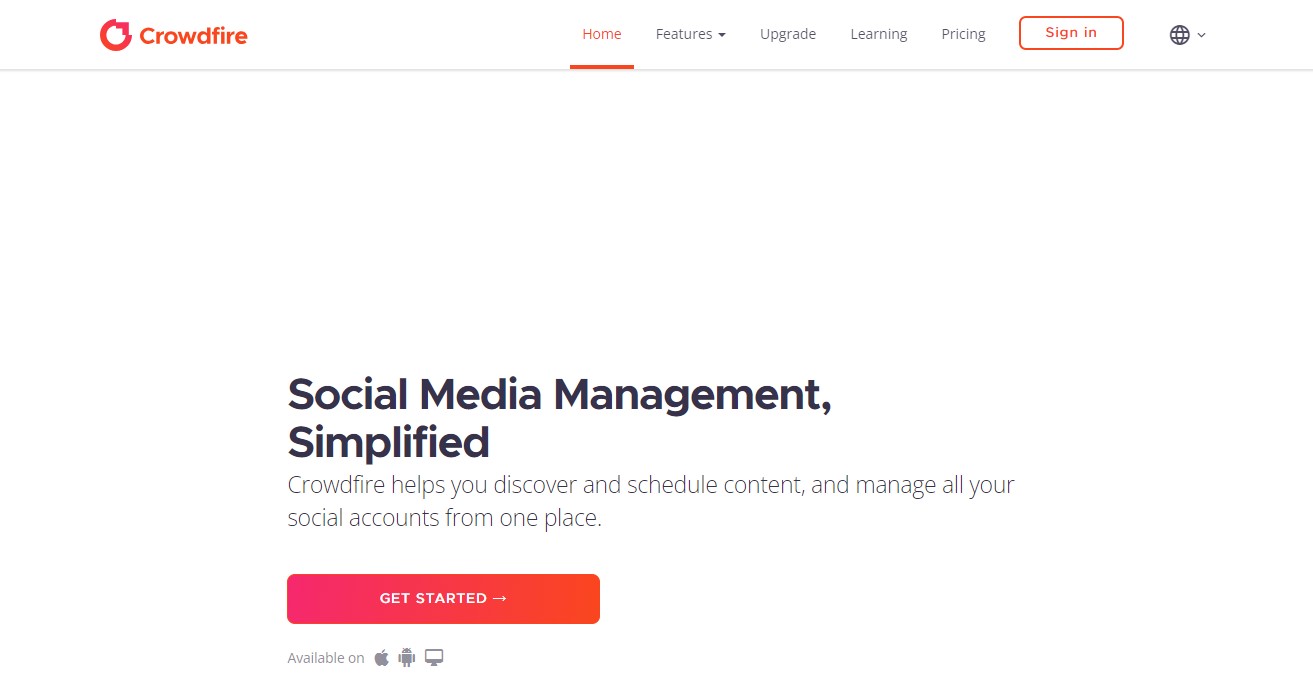
Task: Click the Crowdfire description paragraph
Action: pos(651,502)
